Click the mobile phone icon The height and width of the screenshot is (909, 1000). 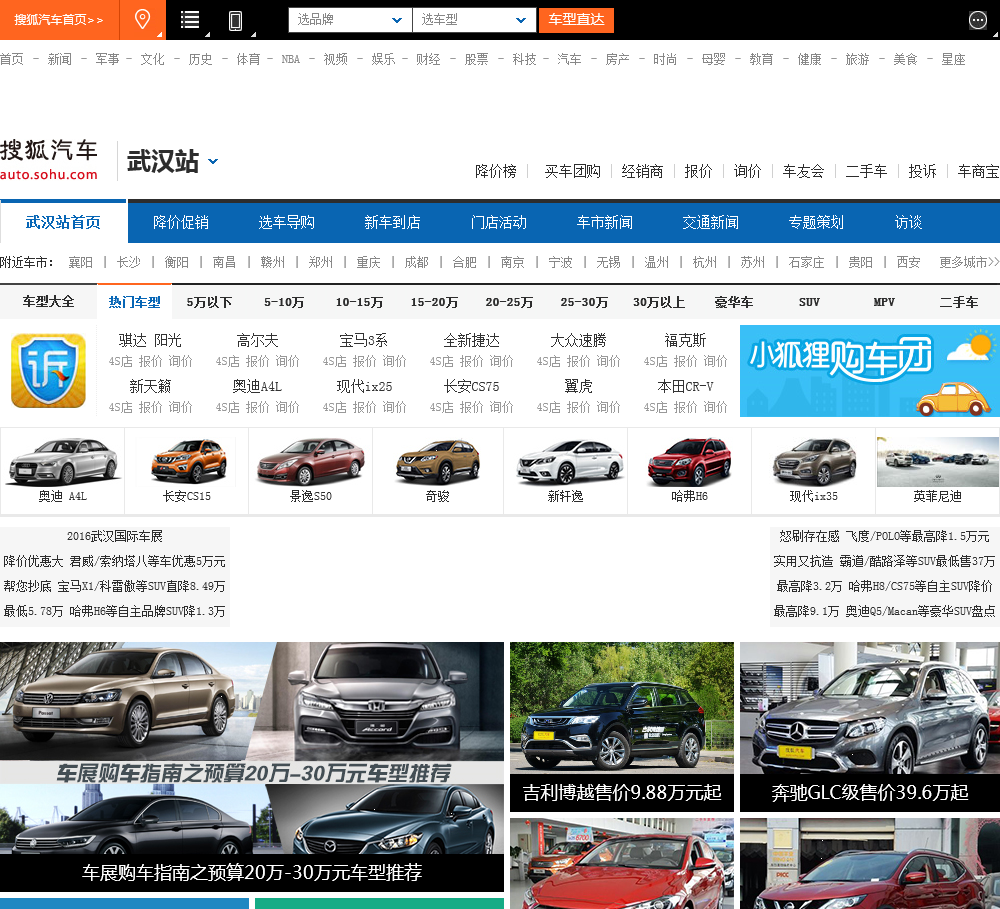236,20
